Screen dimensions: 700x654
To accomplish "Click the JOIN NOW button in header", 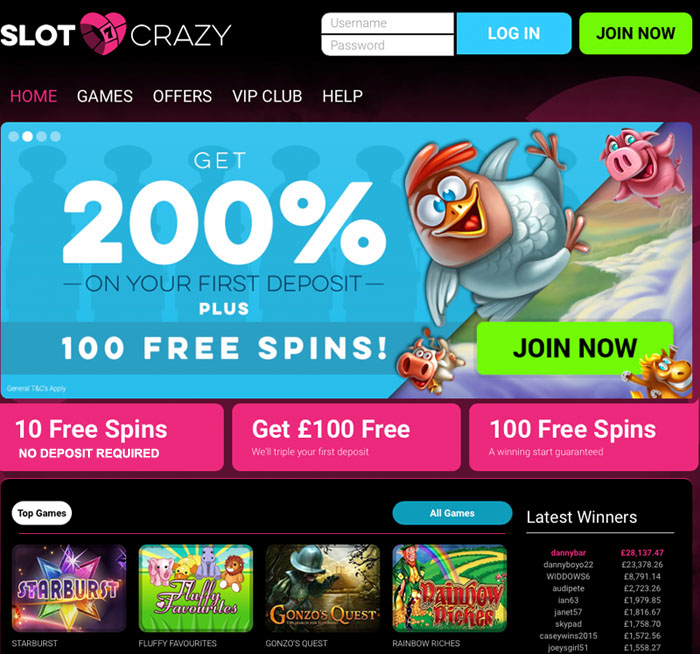I will point(636,33).
